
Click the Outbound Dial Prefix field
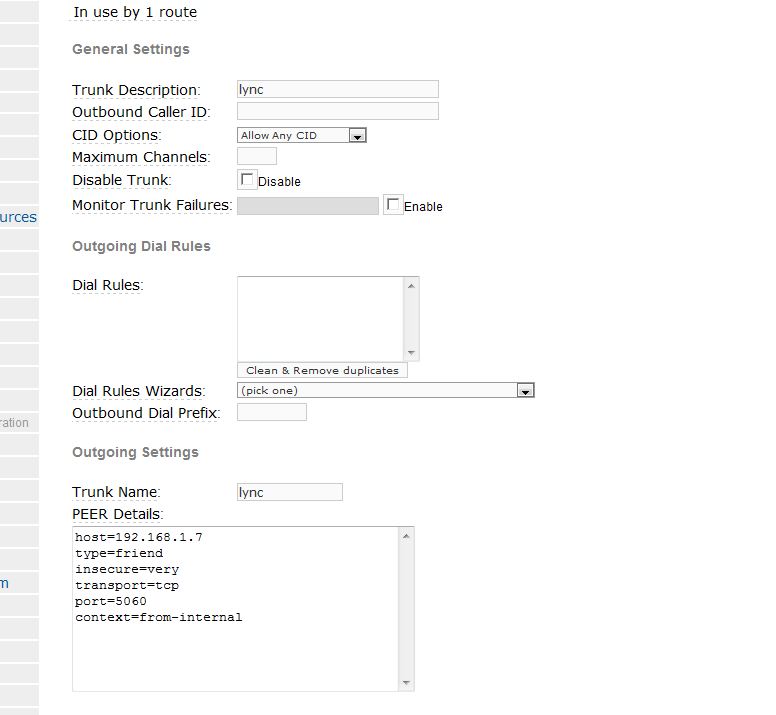(271, 412)
